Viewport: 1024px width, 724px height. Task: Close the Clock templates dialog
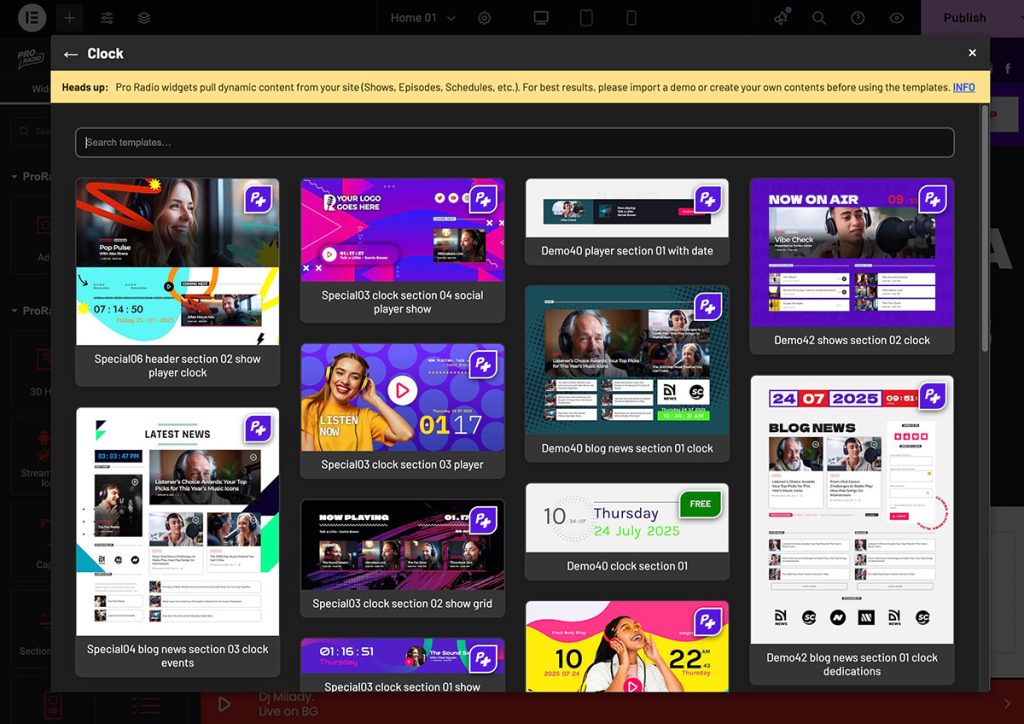[972, 53]
